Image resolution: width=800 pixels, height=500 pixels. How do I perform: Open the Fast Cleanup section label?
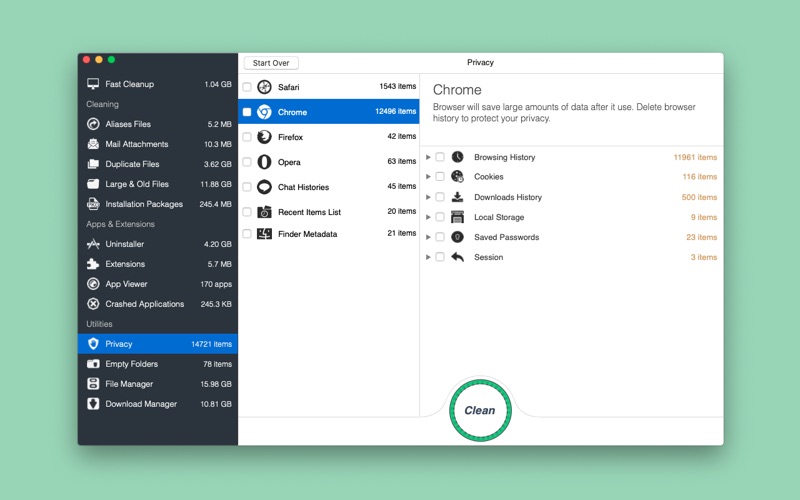point(130,84)
